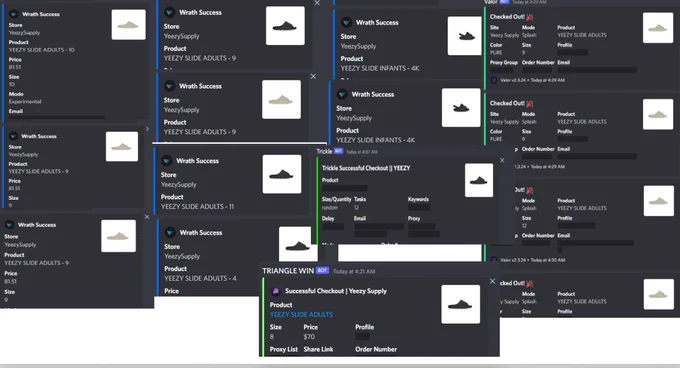
Task: Click the Trickle bot username
Action: coord(324,151)
